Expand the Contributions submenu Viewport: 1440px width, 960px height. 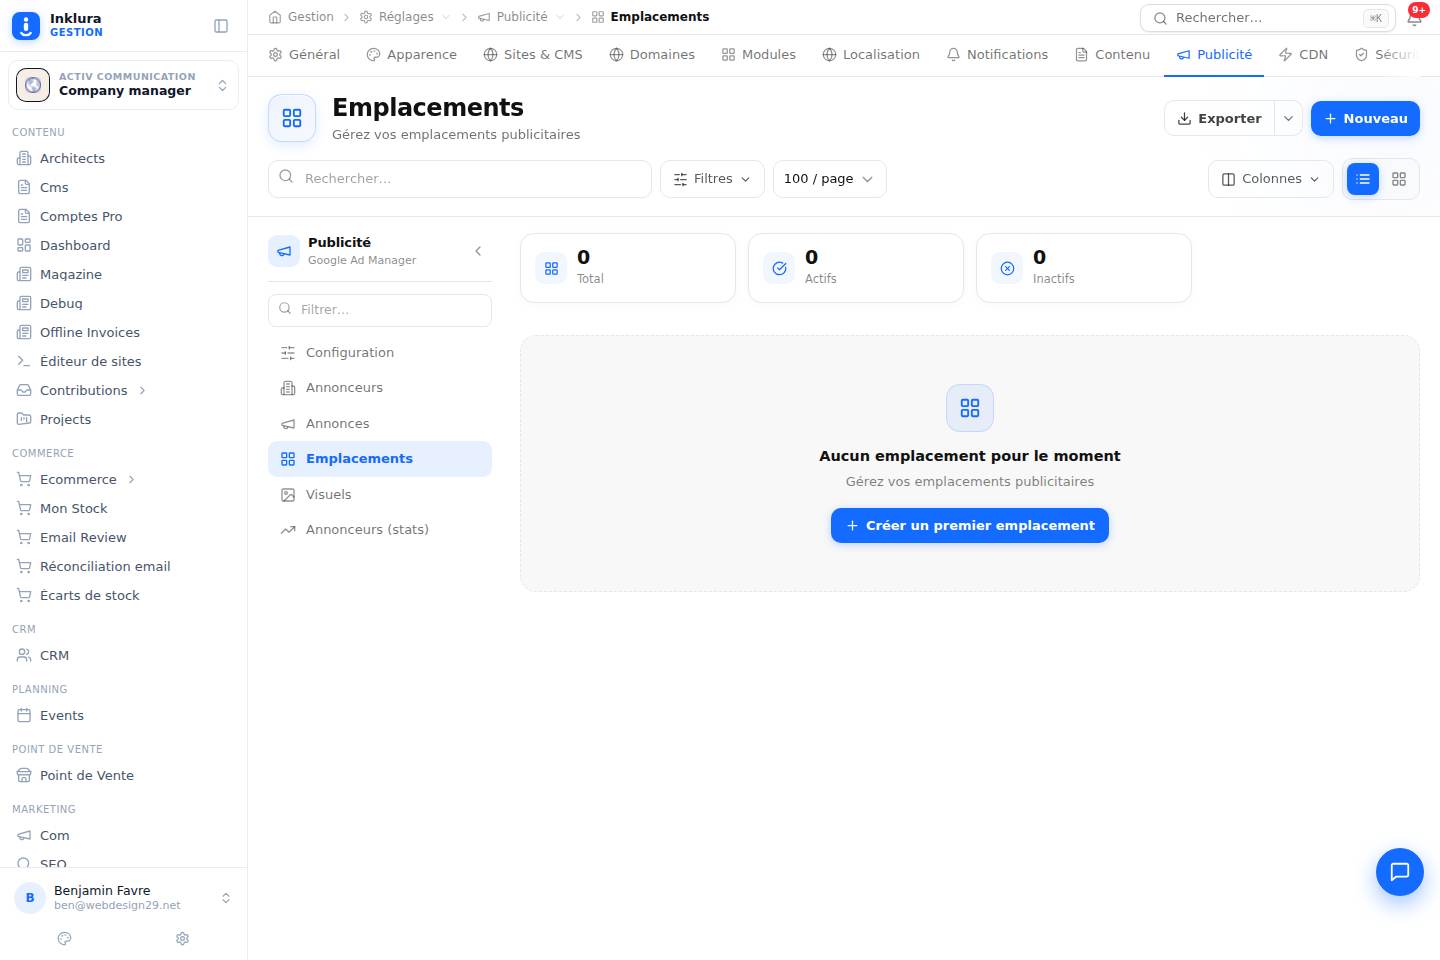click(142, 390)
